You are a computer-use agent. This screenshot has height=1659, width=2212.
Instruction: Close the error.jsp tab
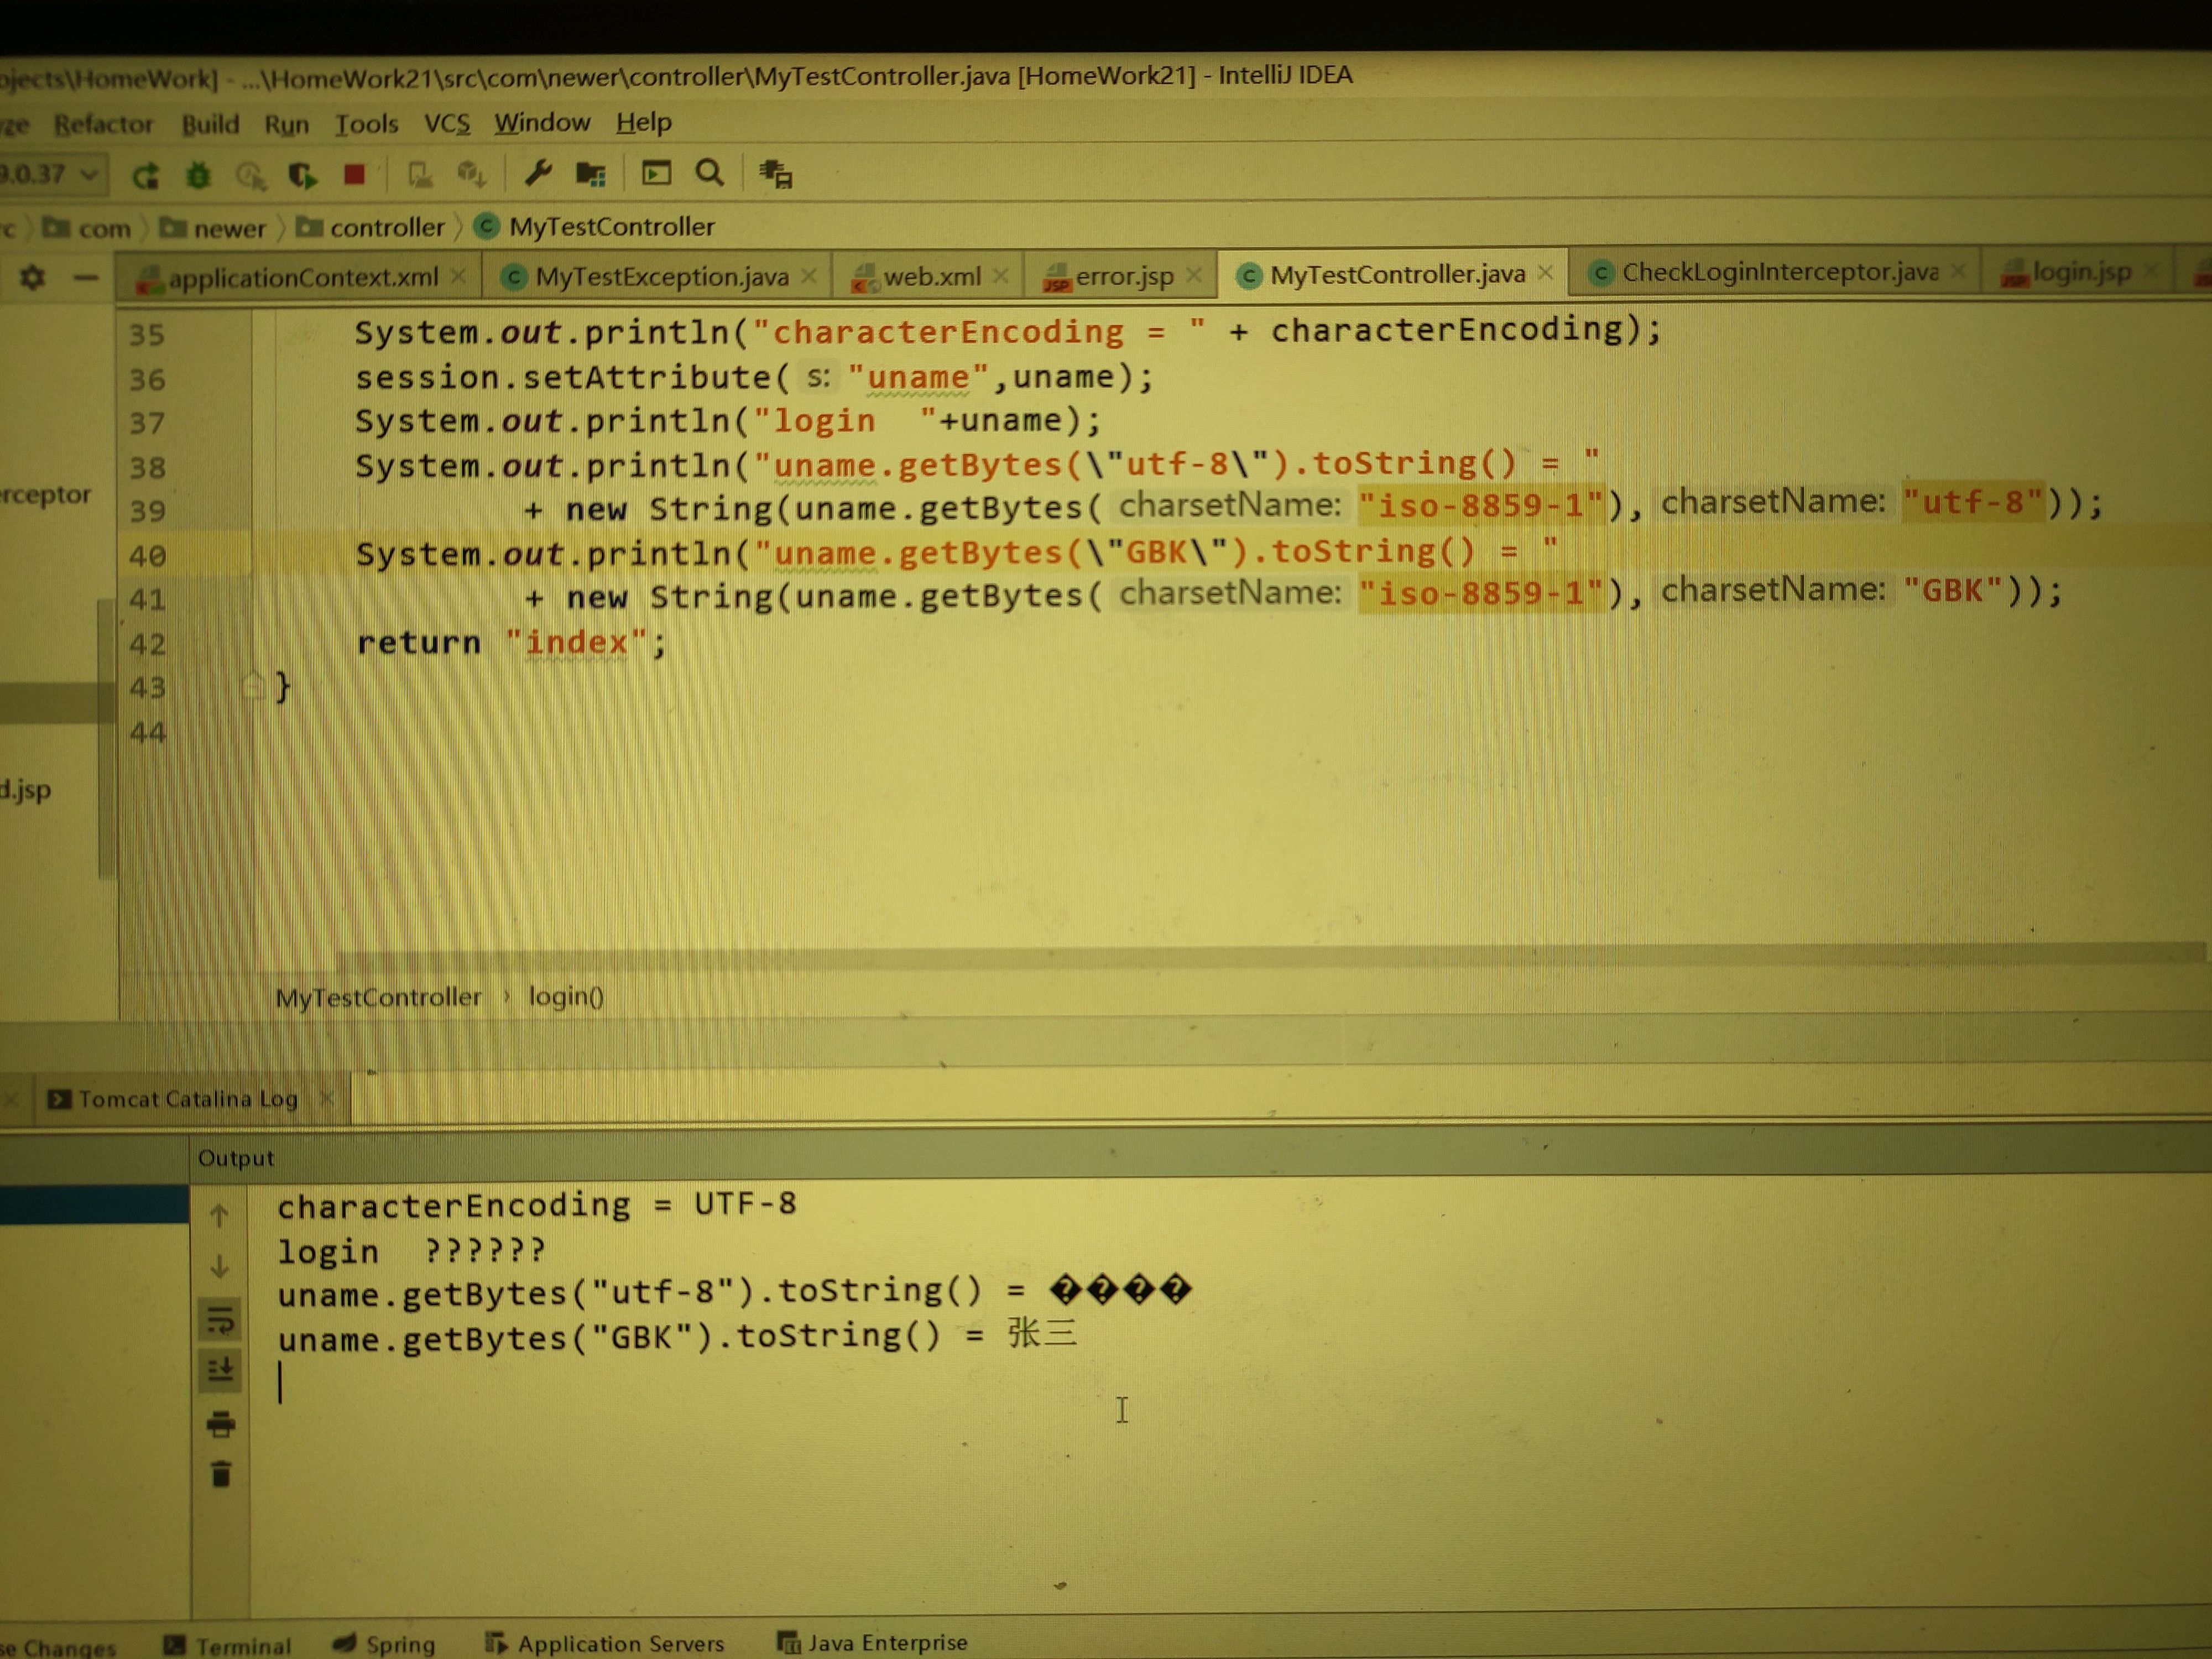pyautogui.click(x=1193, y=274)
